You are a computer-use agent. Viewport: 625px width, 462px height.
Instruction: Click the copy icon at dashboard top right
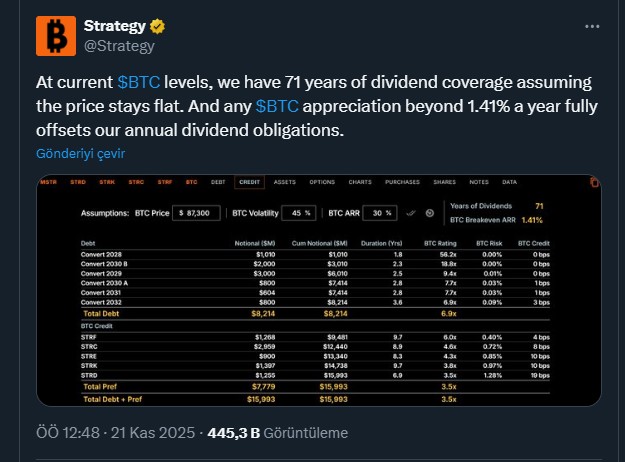point(593,182)
